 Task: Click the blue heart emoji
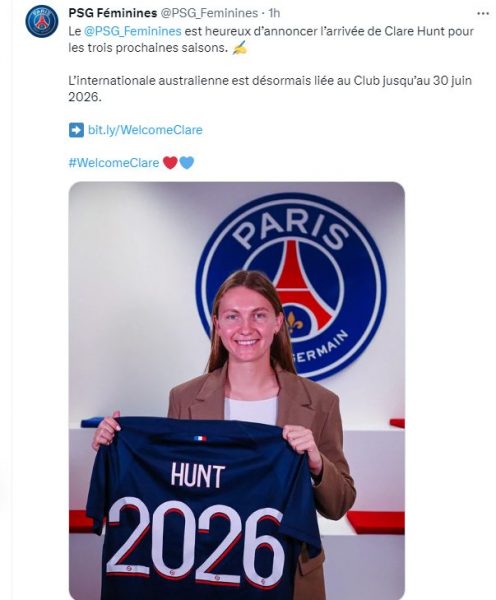pyautogui.click(x=187, y=163)
